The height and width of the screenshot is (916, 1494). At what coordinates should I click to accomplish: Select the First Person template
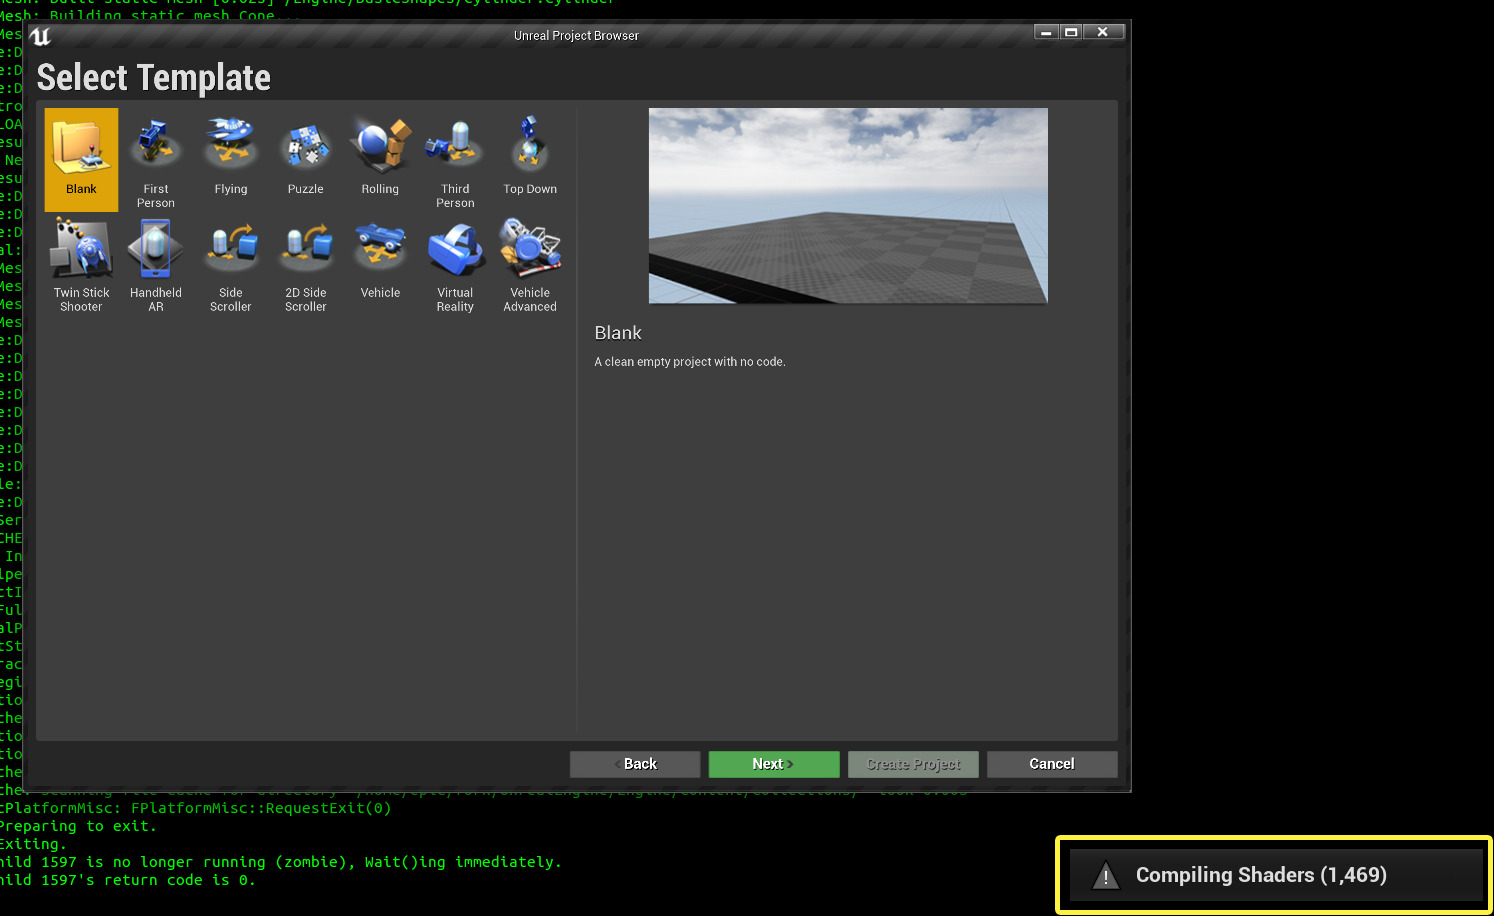pyautogui.click(x=156, y=155)
